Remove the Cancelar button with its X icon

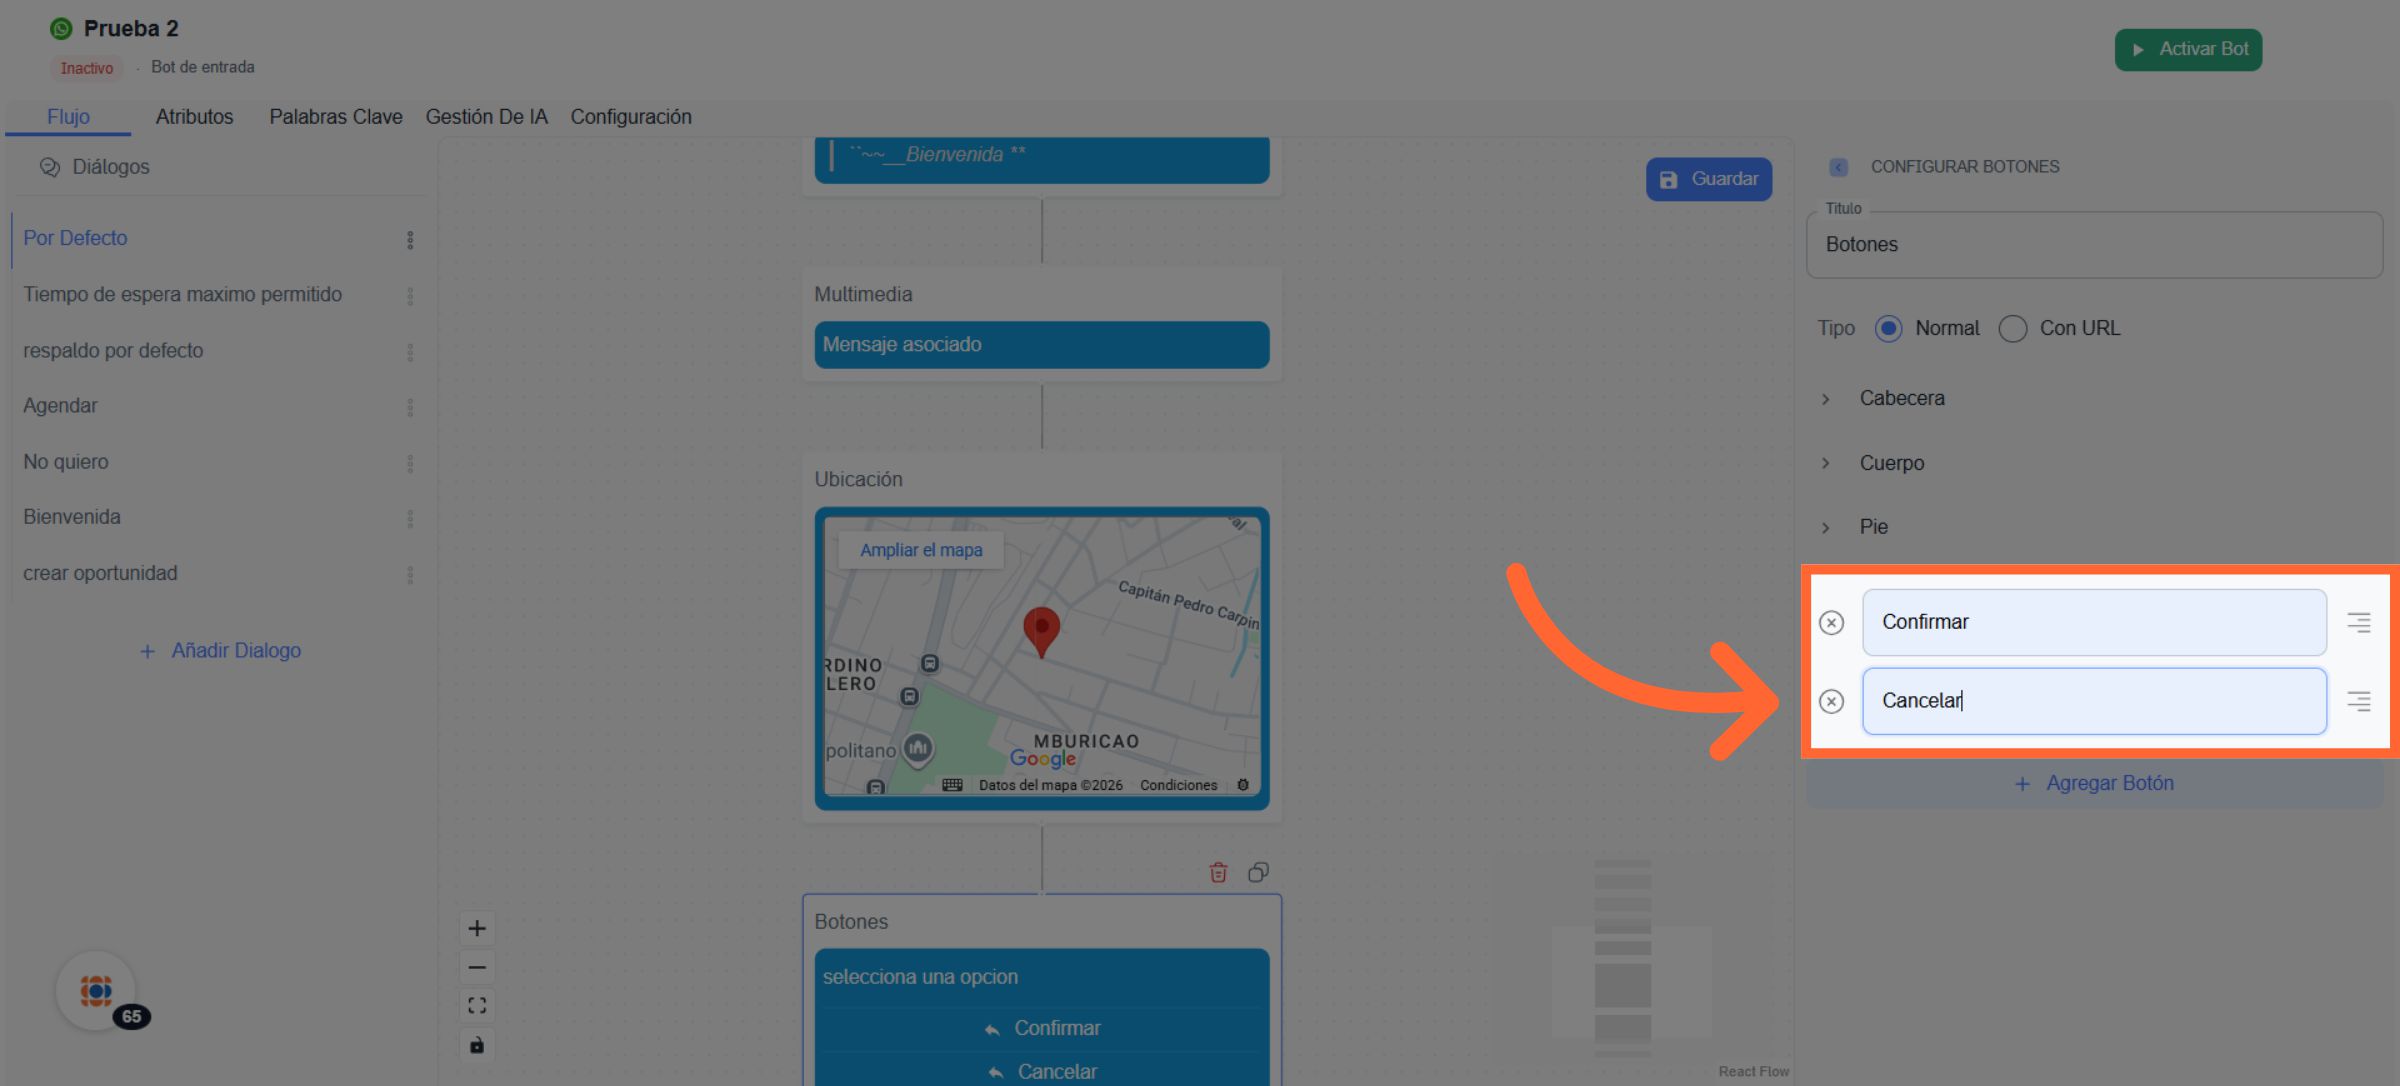[x=1831, y=701]
